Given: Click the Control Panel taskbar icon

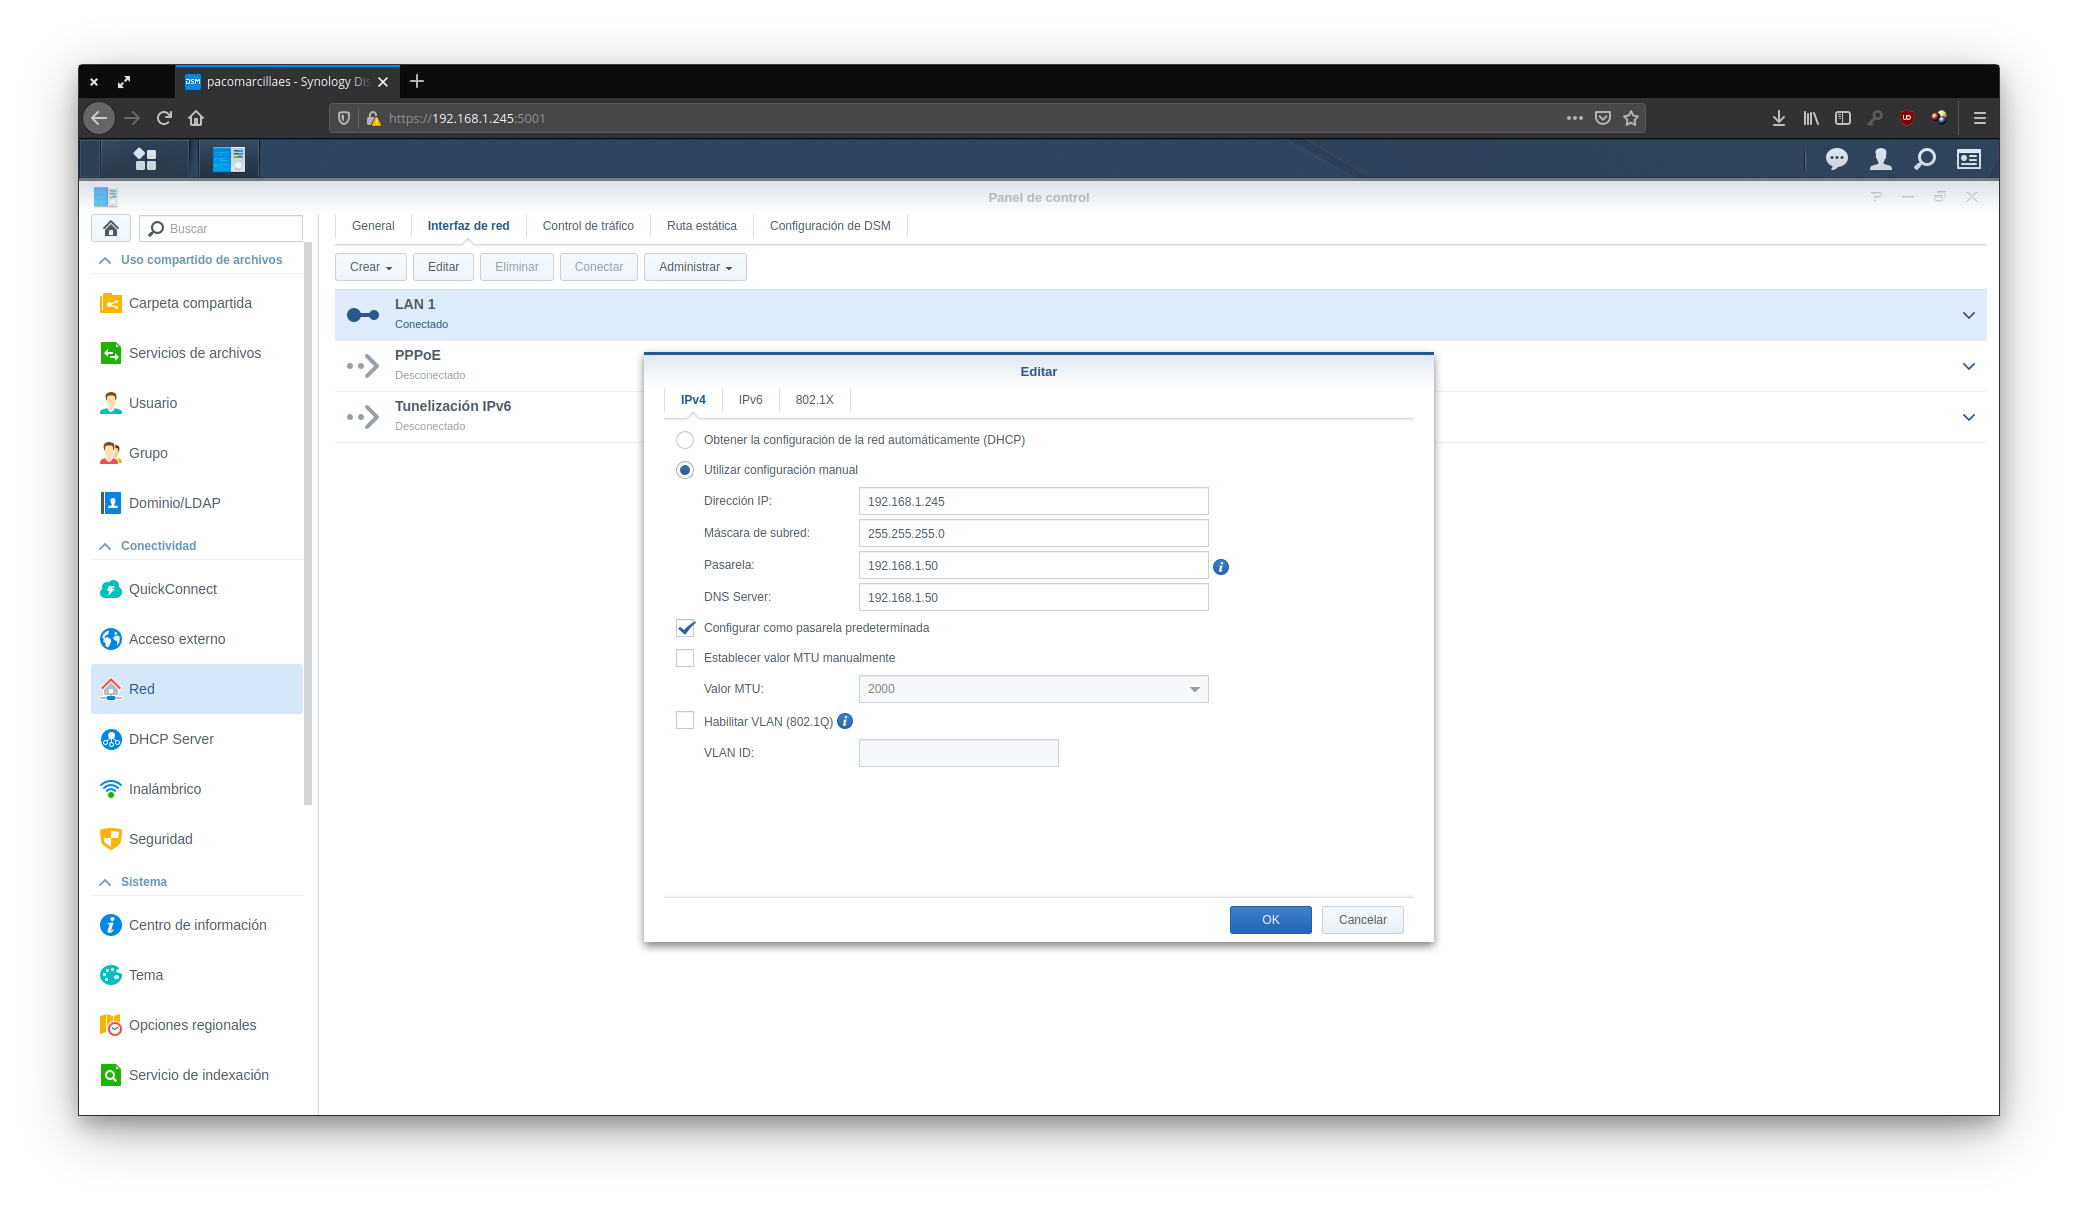Looking at the screenshot, I should (229, 159).
